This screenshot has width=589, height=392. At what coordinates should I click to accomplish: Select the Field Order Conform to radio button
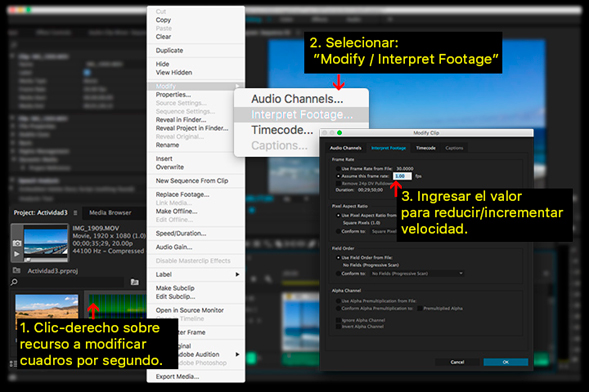(x=338, y=273)
